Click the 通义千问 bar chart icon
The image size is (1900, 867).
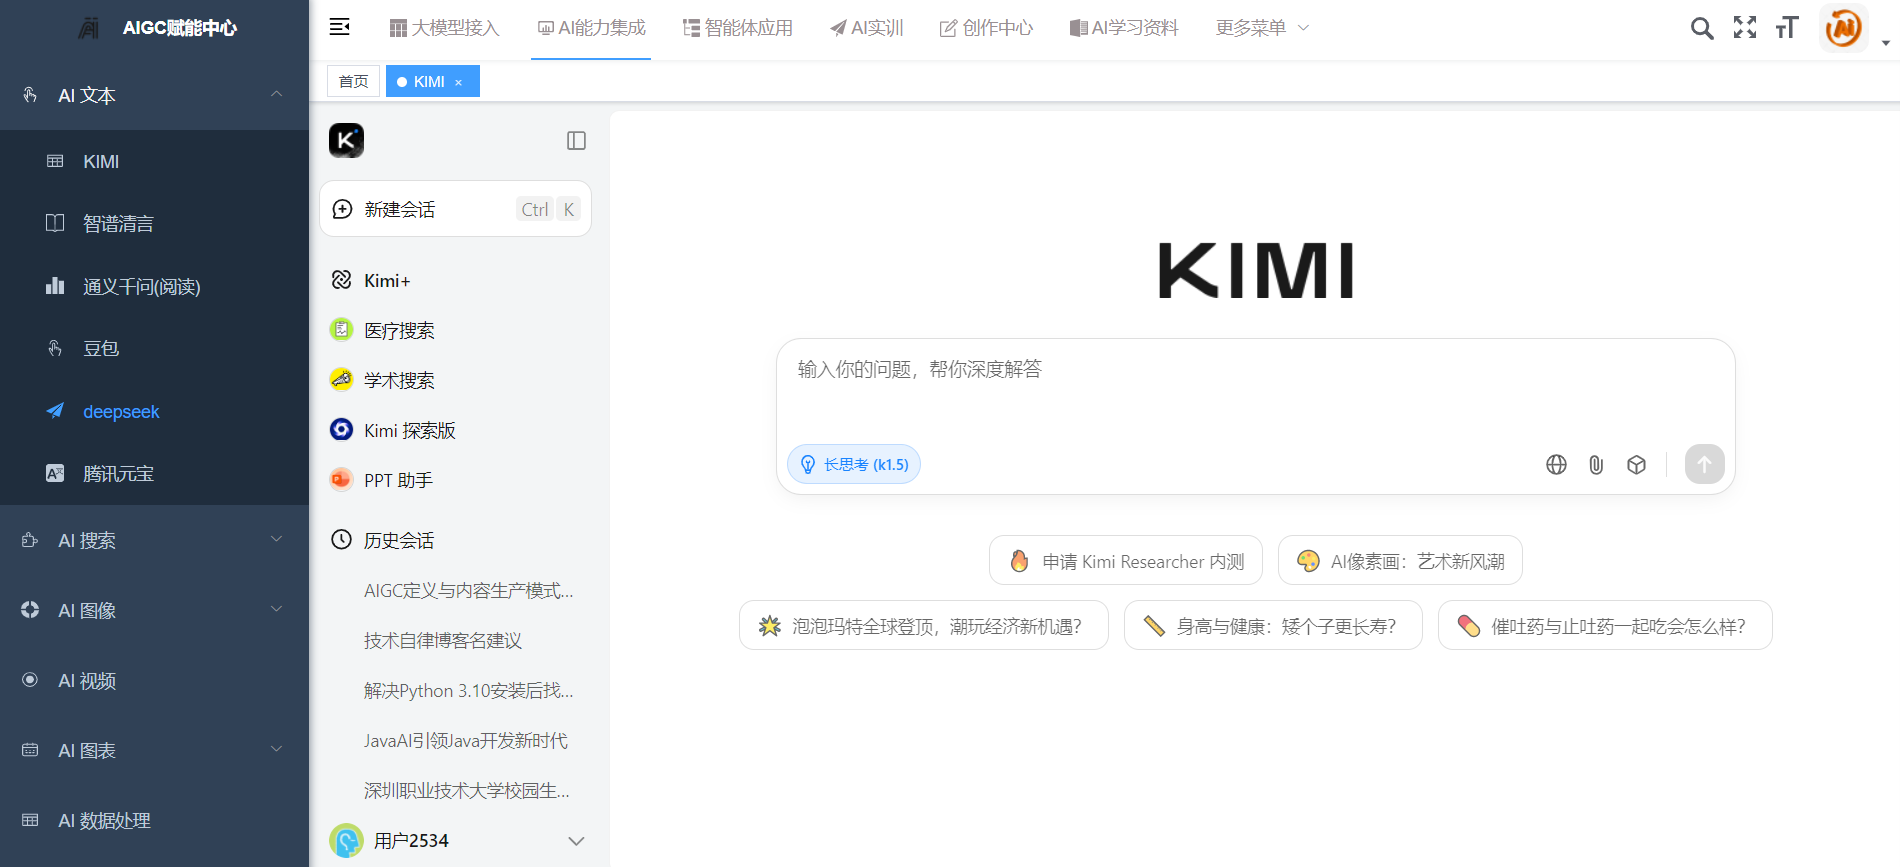55,286
